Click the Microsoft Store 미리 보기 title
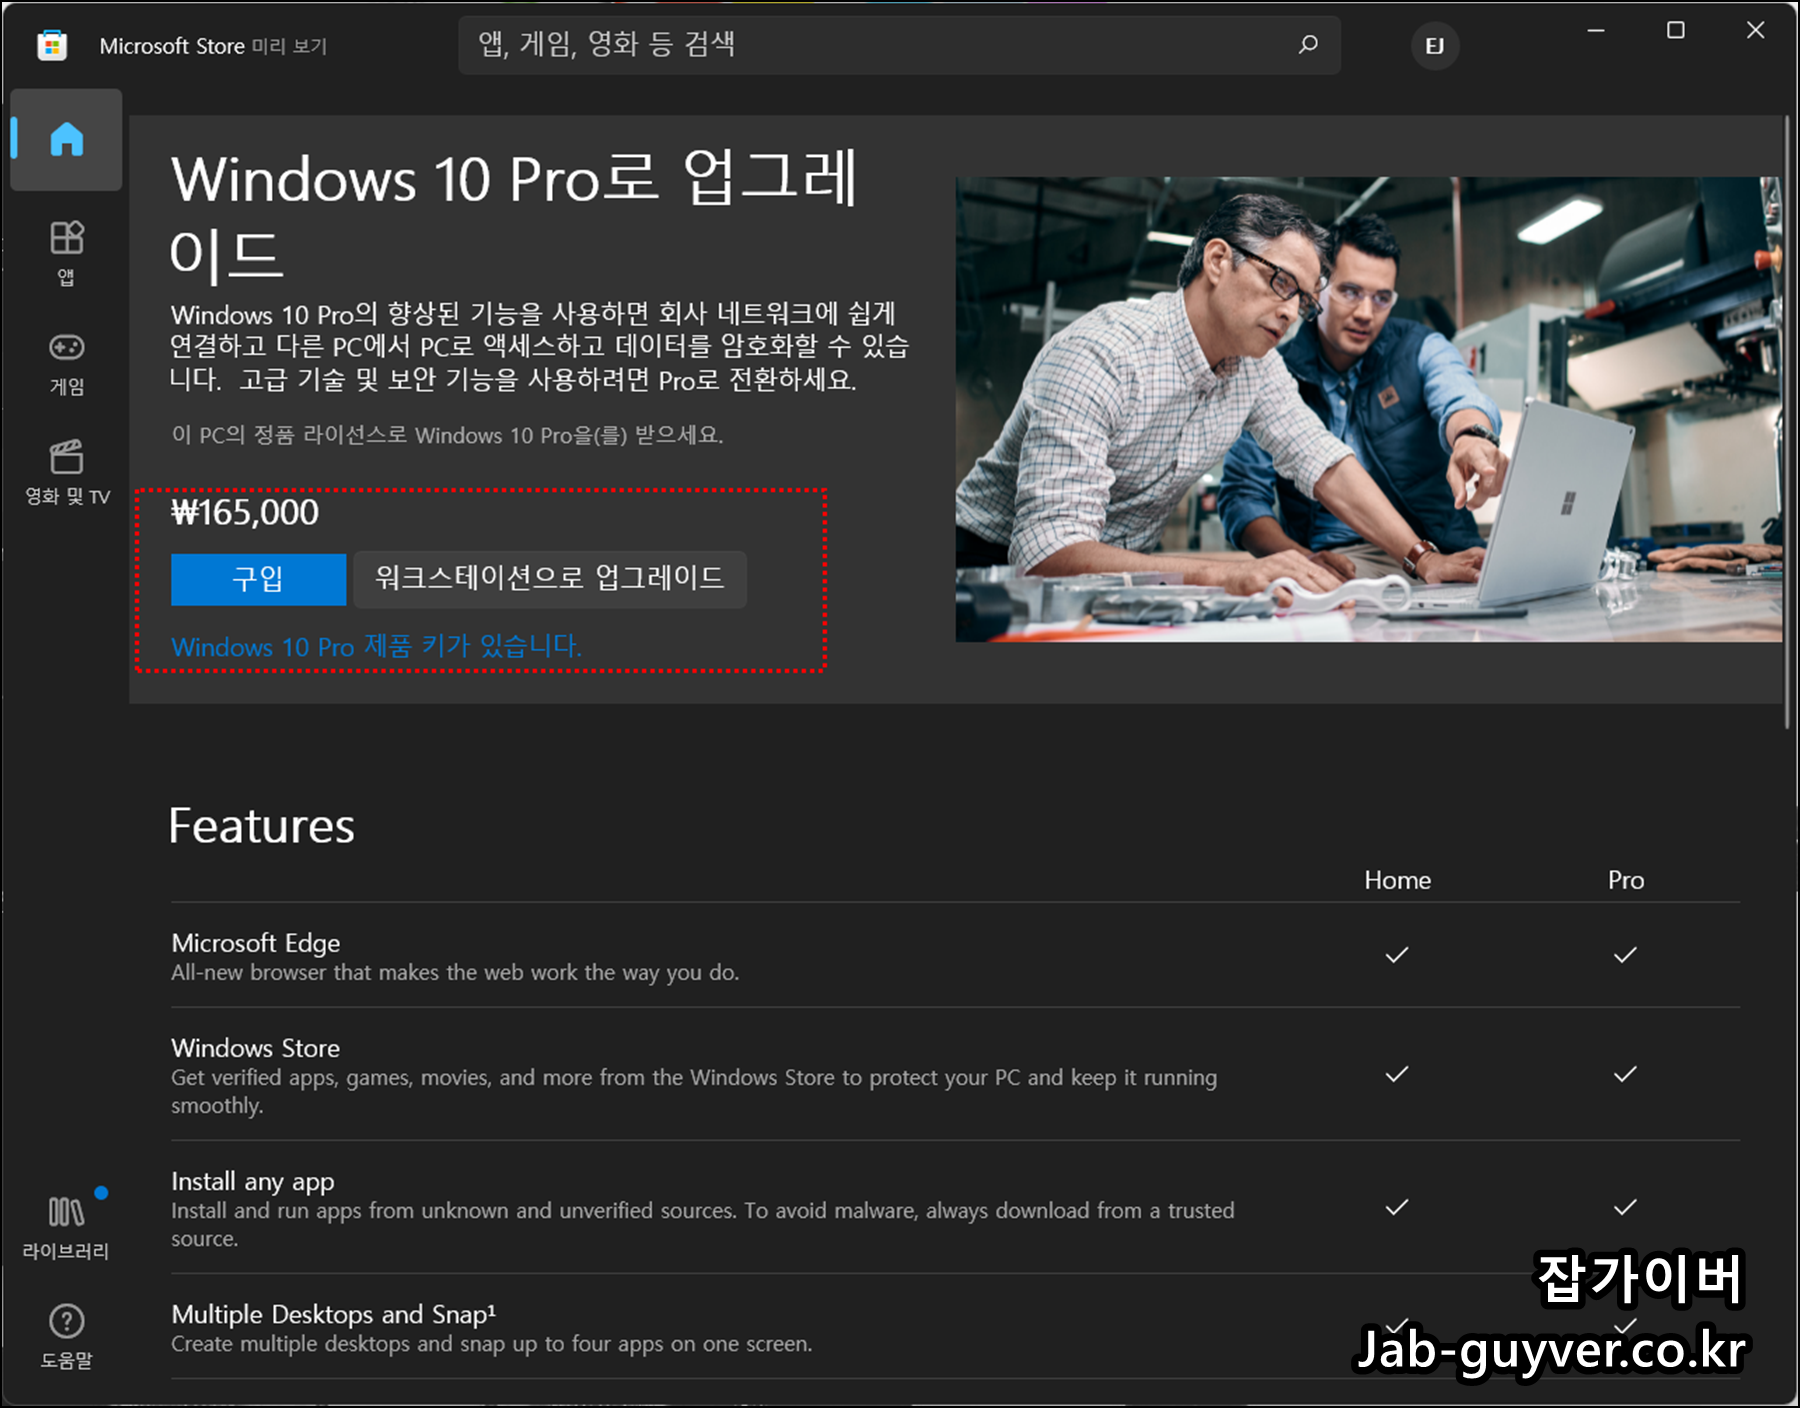 (x=215, y=45)
